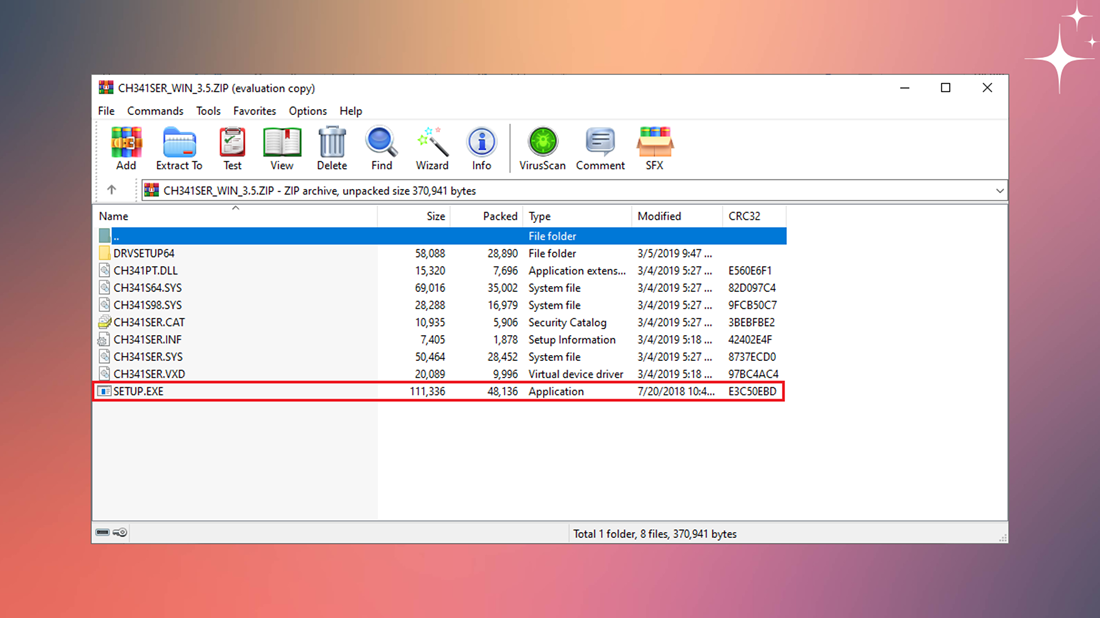This screenshot has height=618, width=1100.
Task: Select the CH341SER.CAT file name
Action: [149, 322]
